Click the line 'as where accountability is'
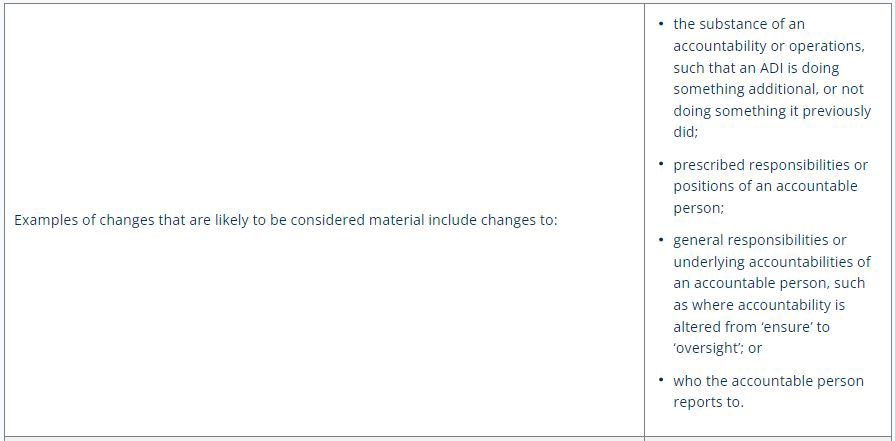 pos(759,305)
